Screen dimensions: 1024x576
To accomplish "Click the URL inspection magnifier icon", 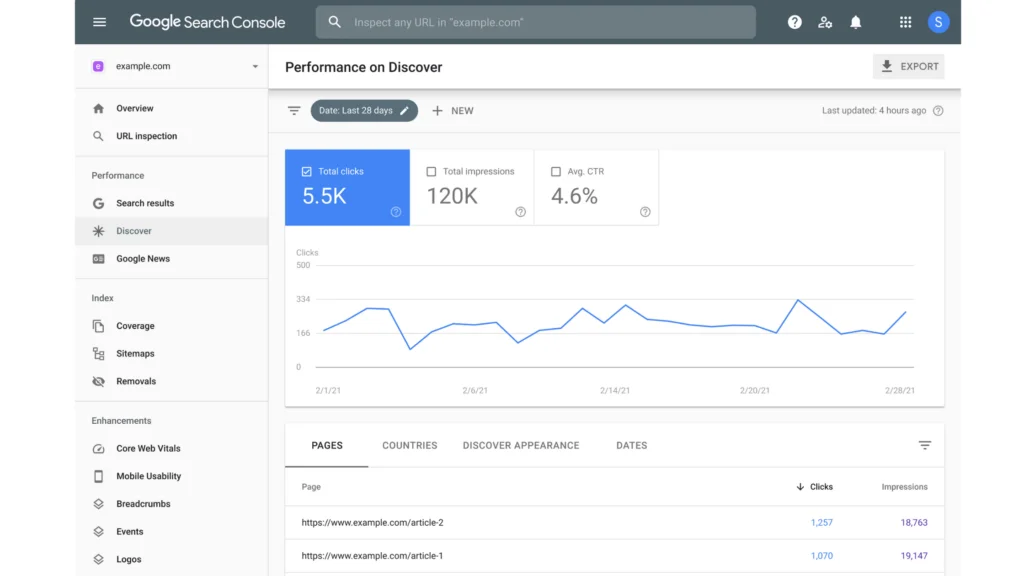I will (x=98, y=136).
